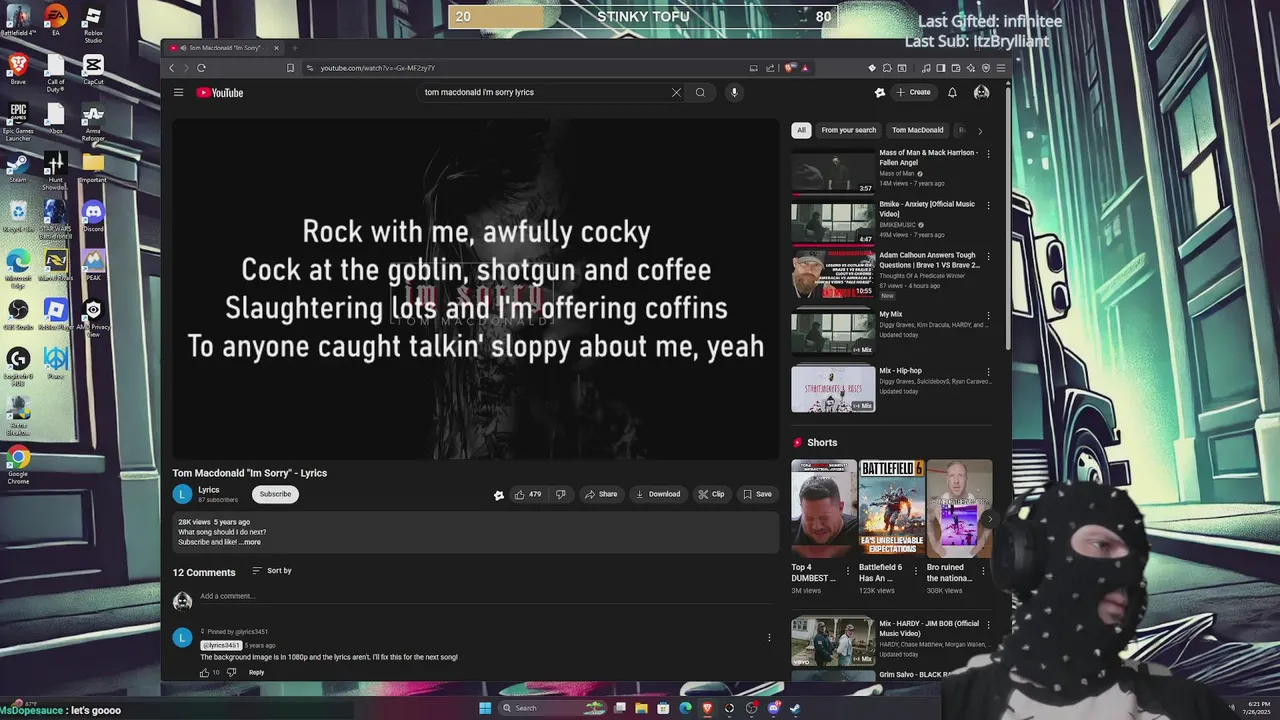This screenshot has width=1280, height=720.
Task: Dislike the Im Sorry lyrics video
Action: (560, 494)
